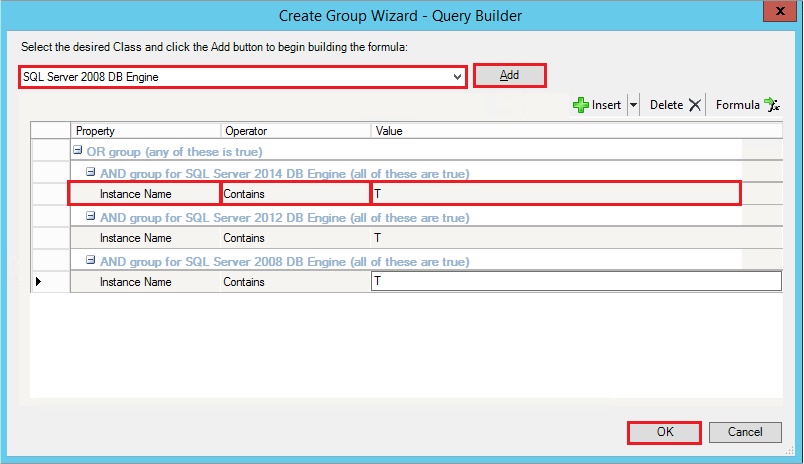Collapse the SQL Server 2014 AND group
804x464 pixels.
click(x=91, y=172)
